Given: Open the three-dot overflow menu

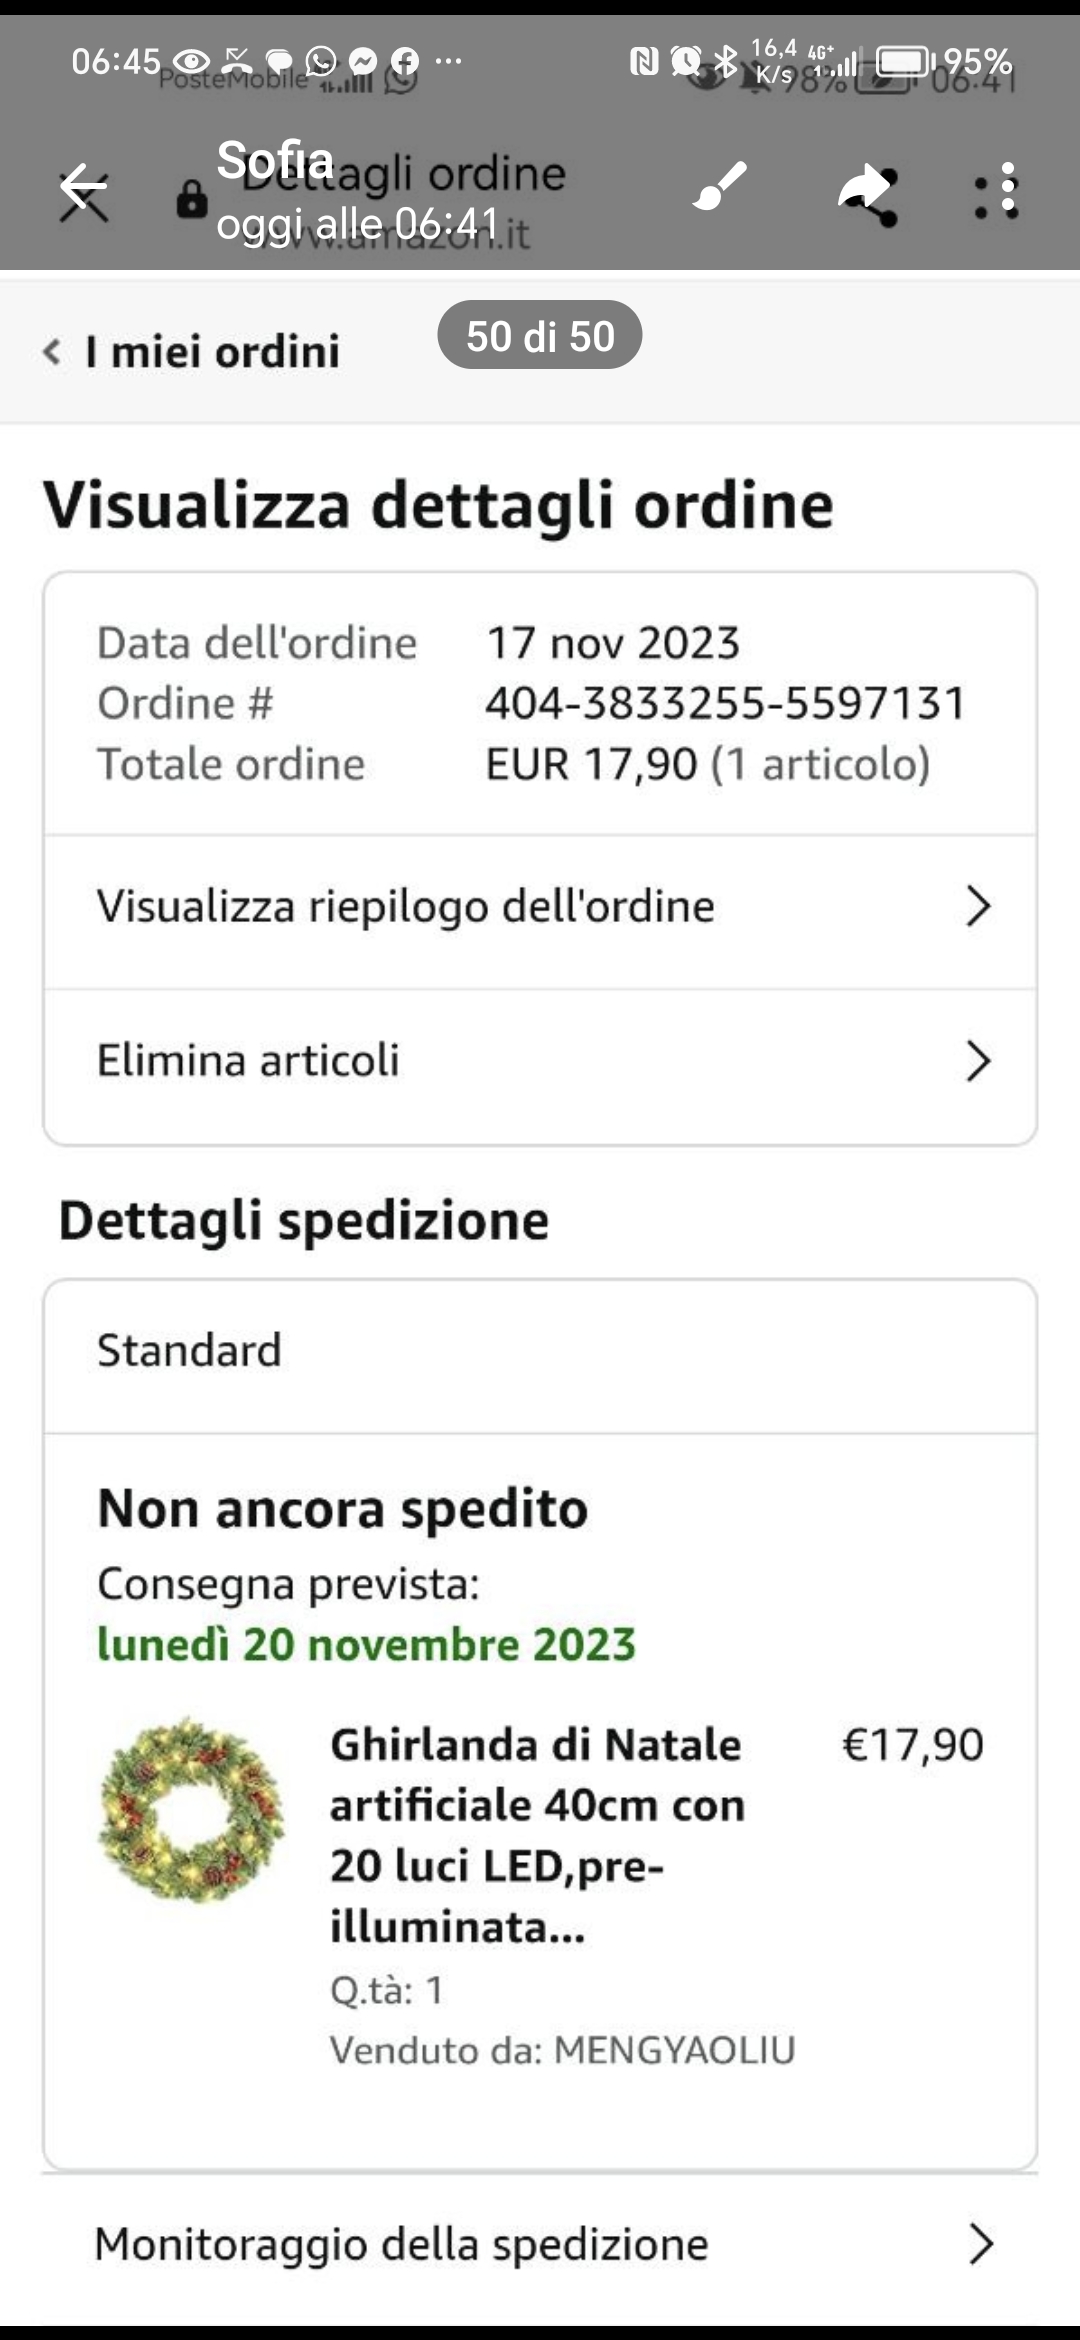Looking at the screenshot, I should pos(997,190).
